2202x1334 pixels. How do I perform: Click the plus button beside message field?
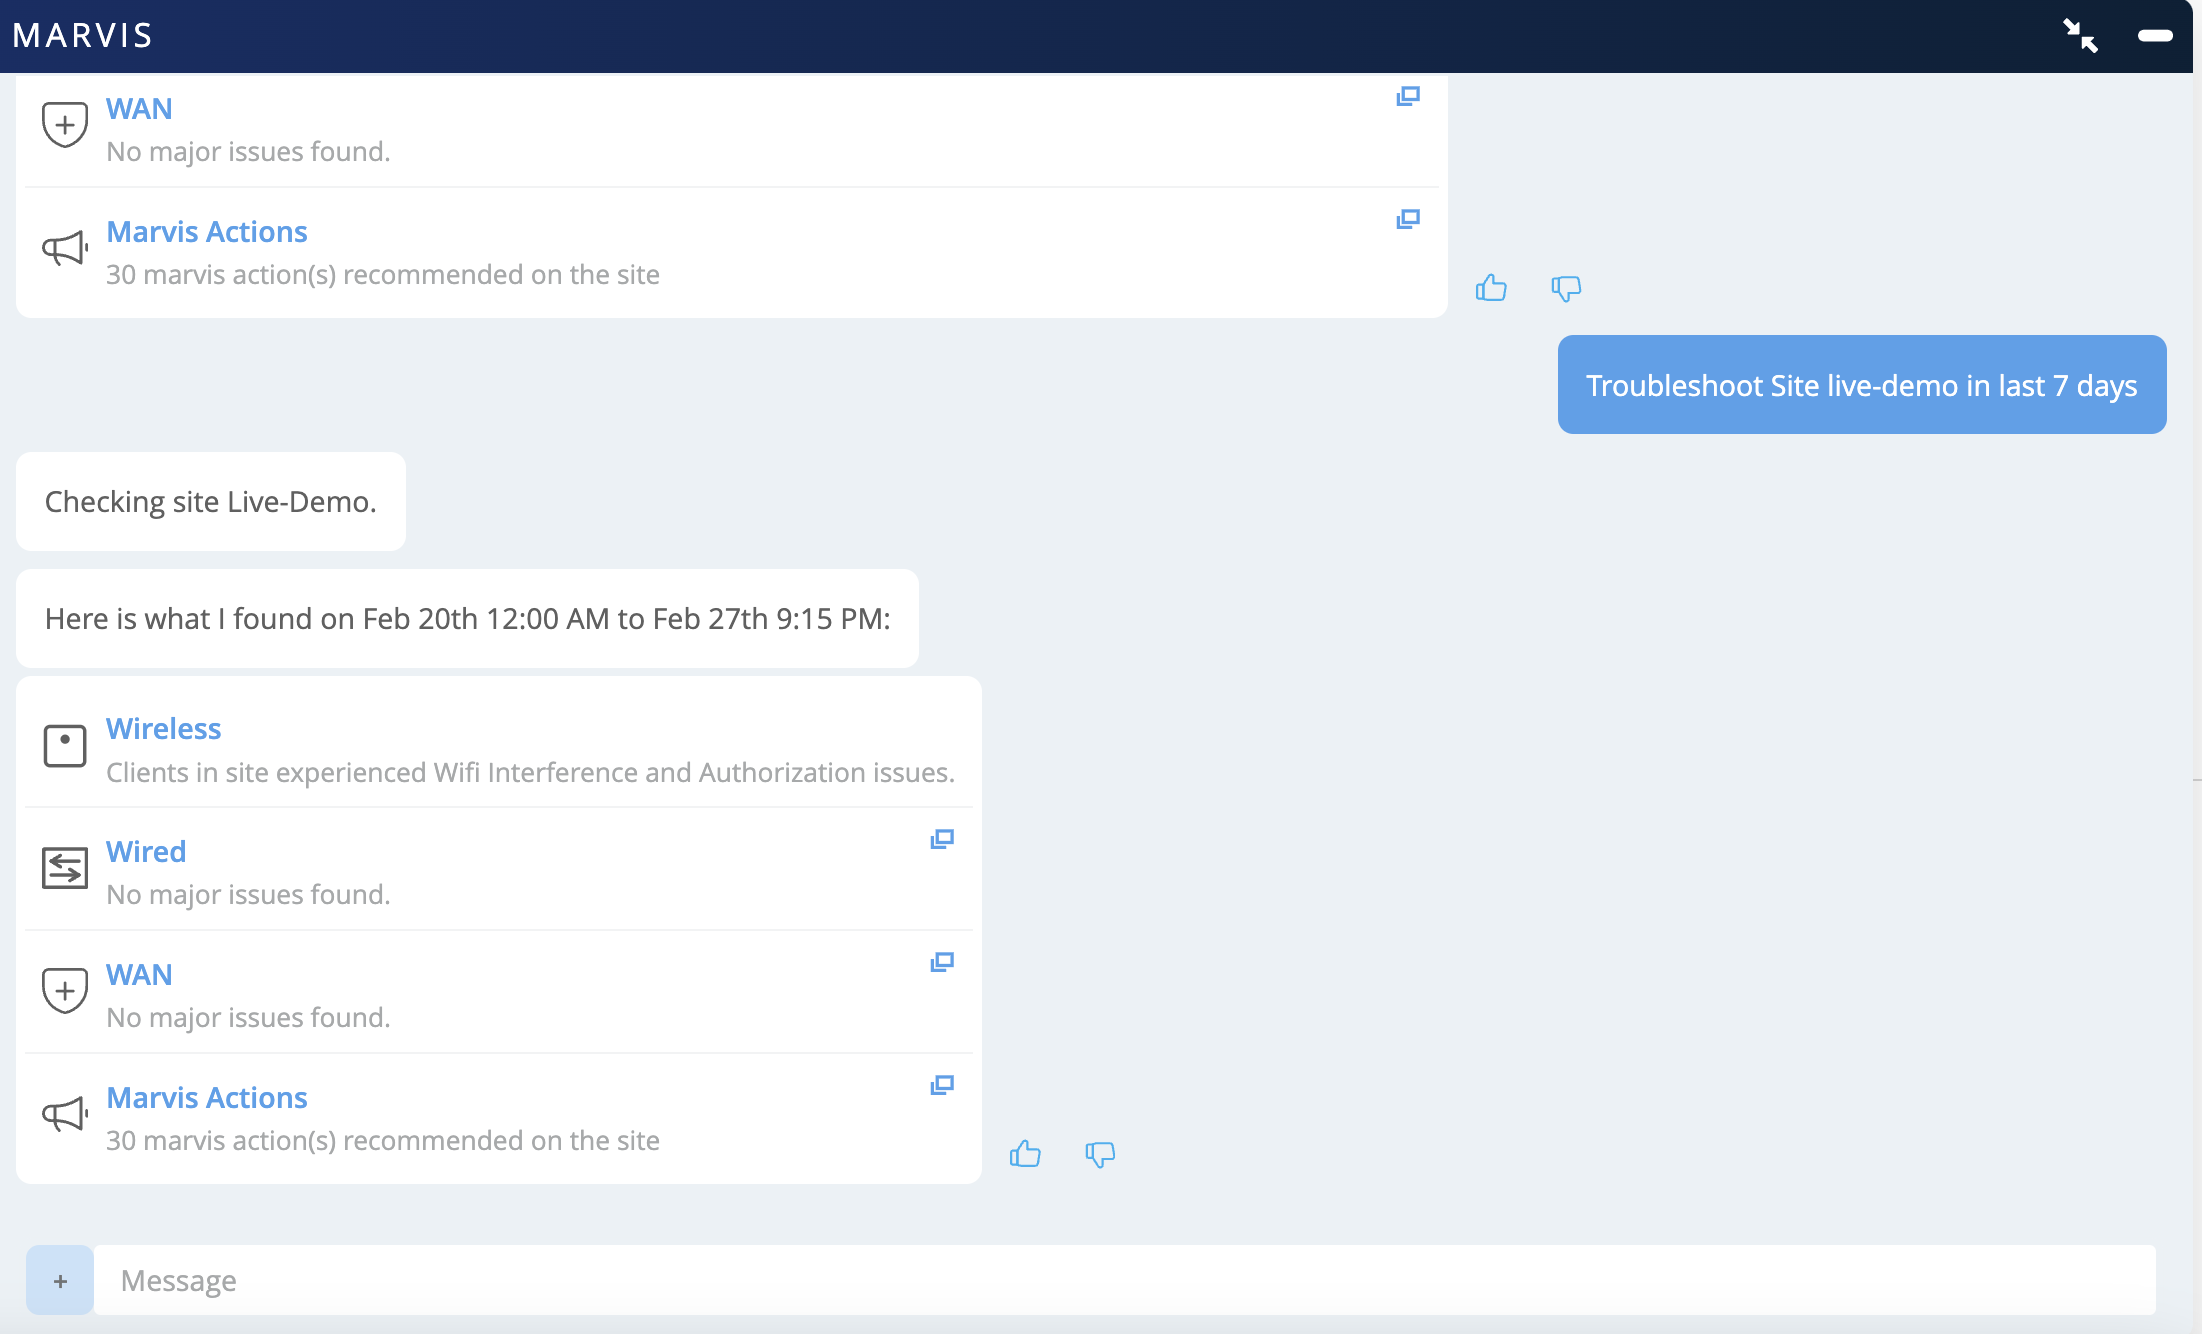[x=60, y=1280]
